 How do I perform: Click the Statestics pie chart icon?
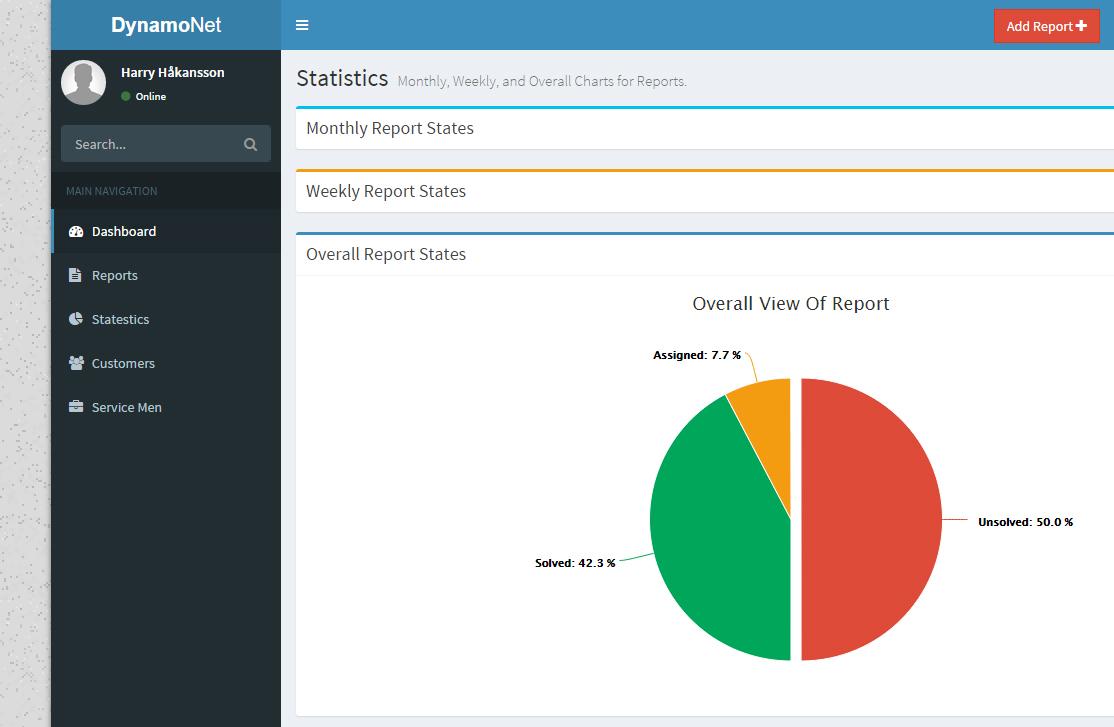[76, 319]
